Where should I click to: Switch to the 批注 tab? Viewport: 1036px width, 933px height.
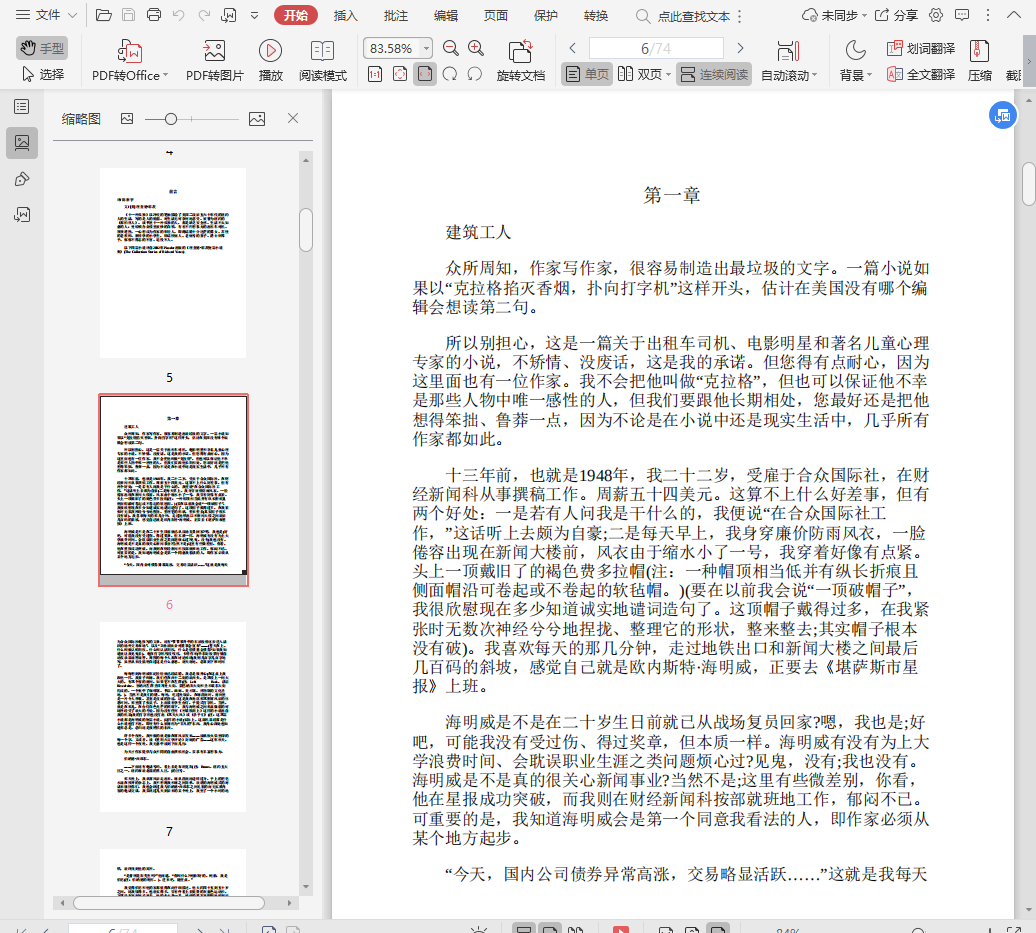[x=396, y=15]
